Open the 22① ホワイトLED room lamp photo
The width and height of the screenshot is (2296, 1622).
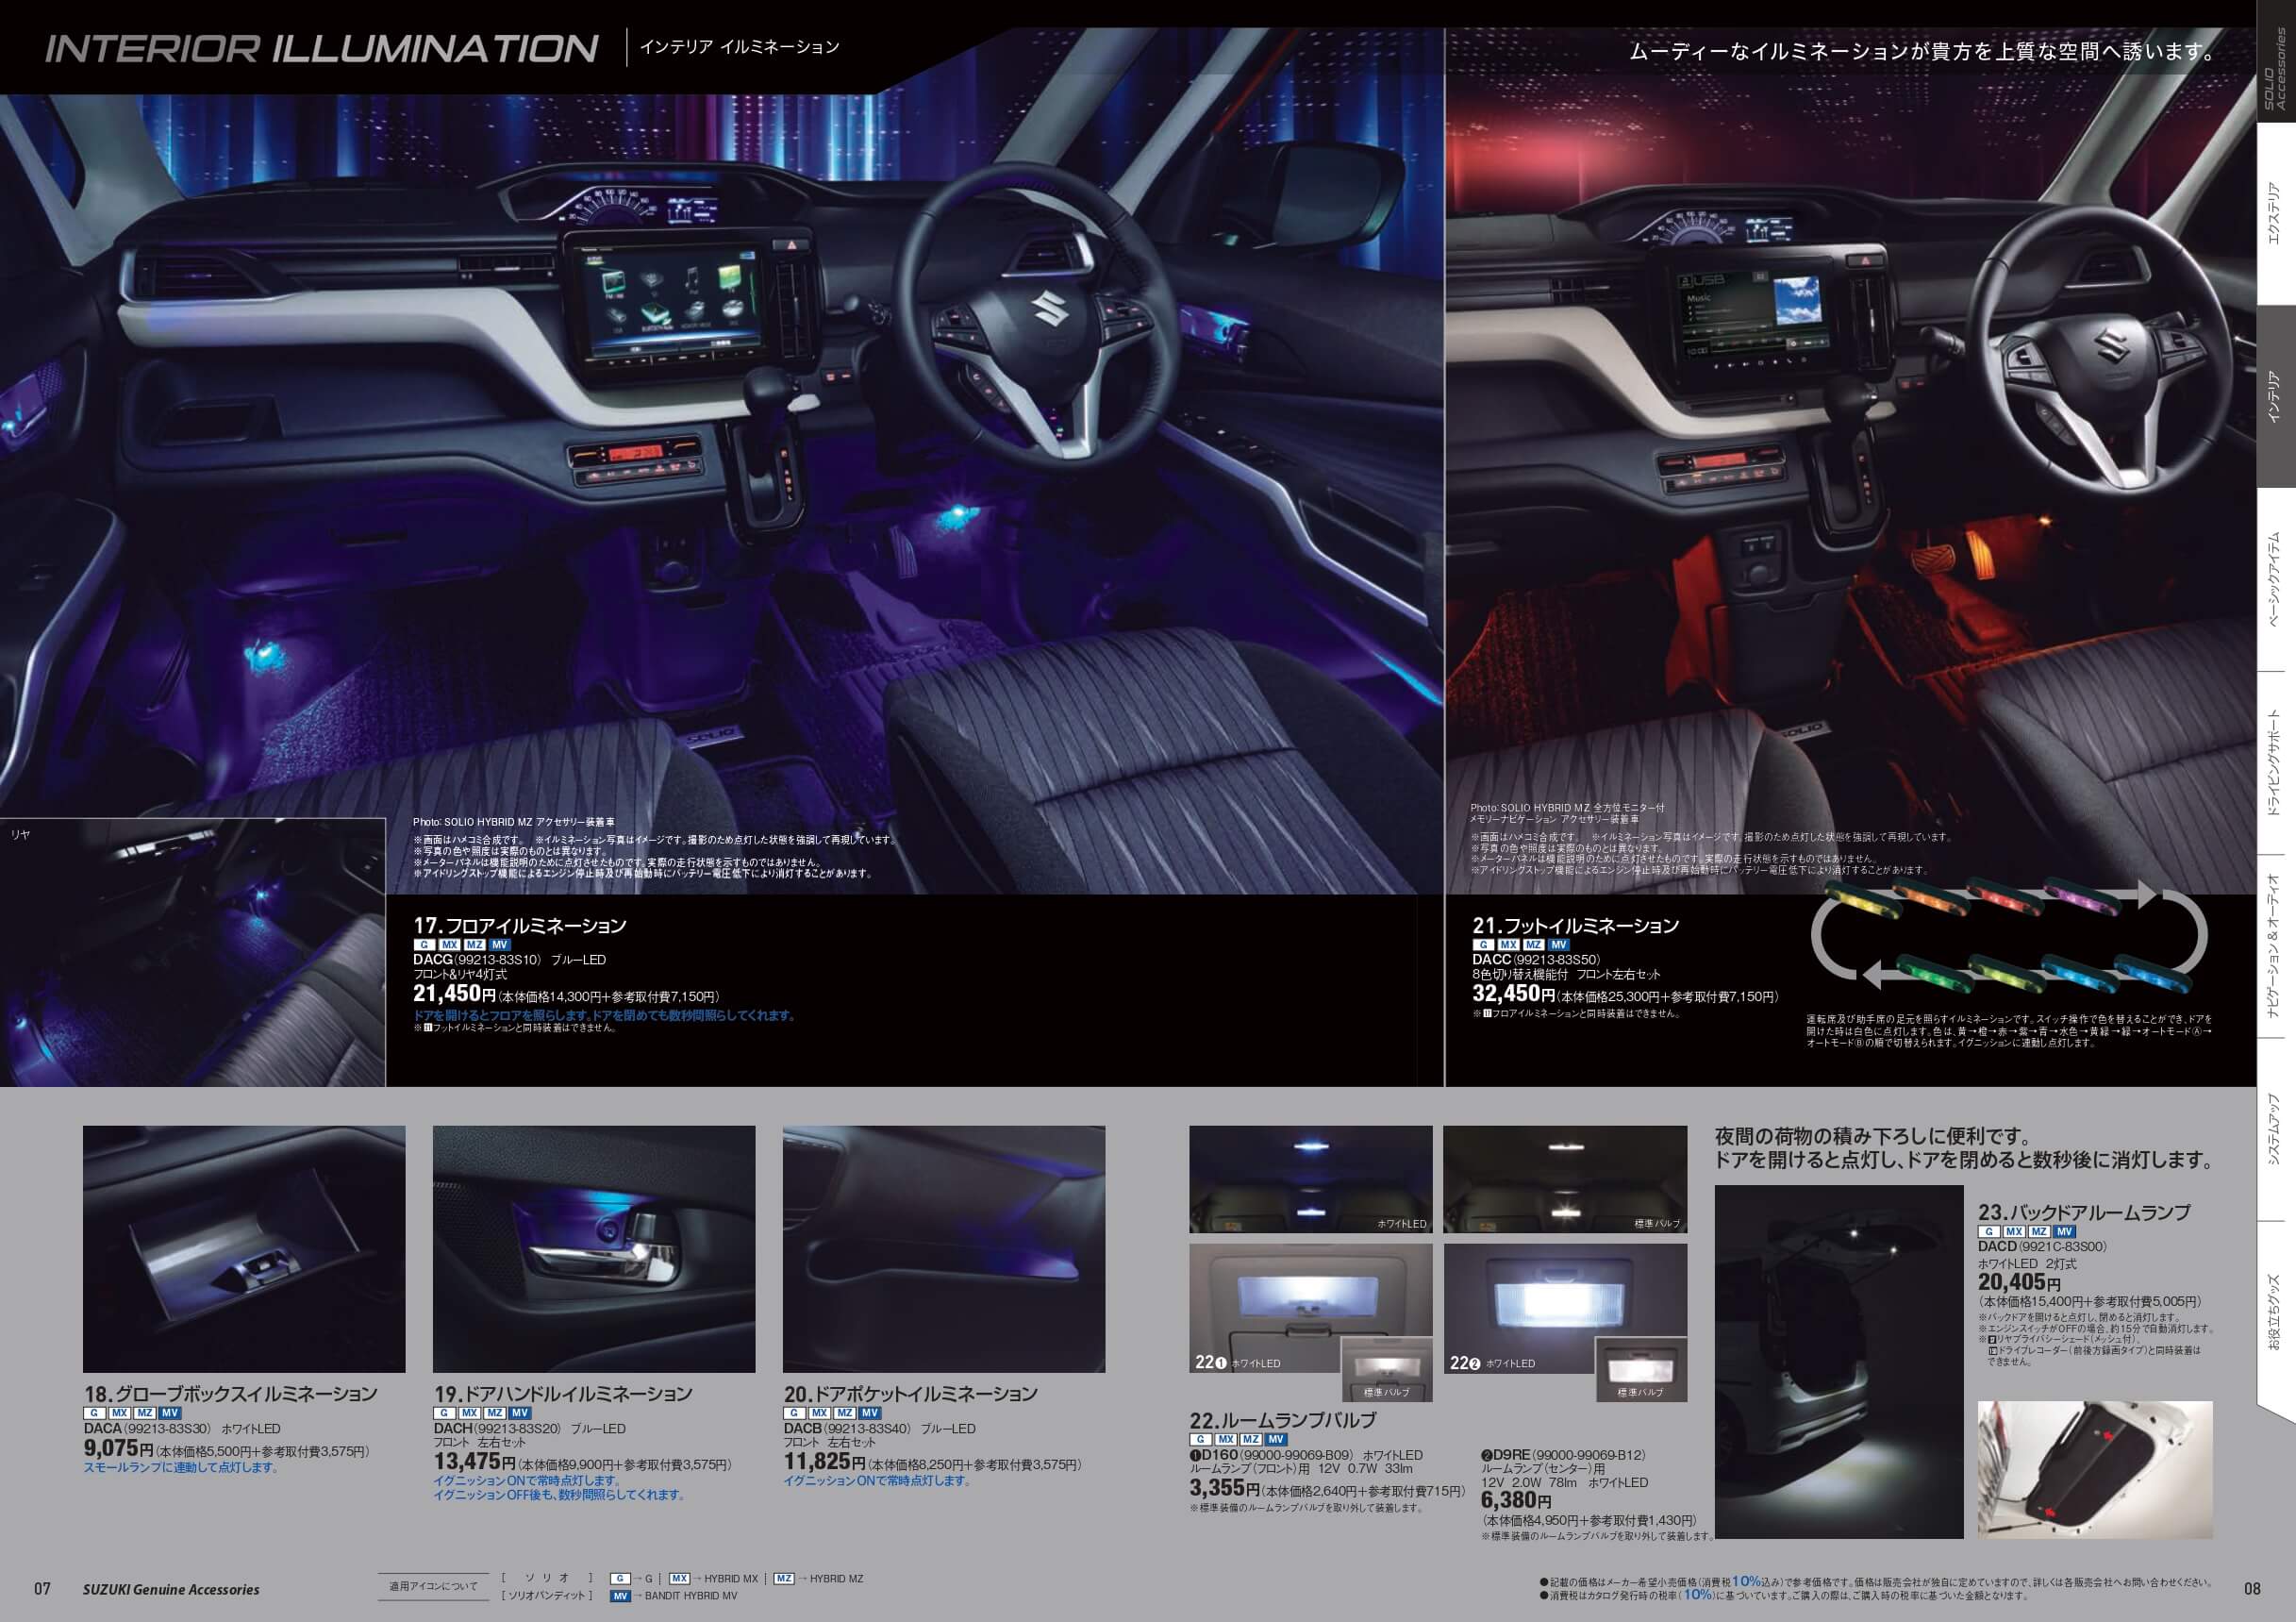click(x=1311, y=1309)
